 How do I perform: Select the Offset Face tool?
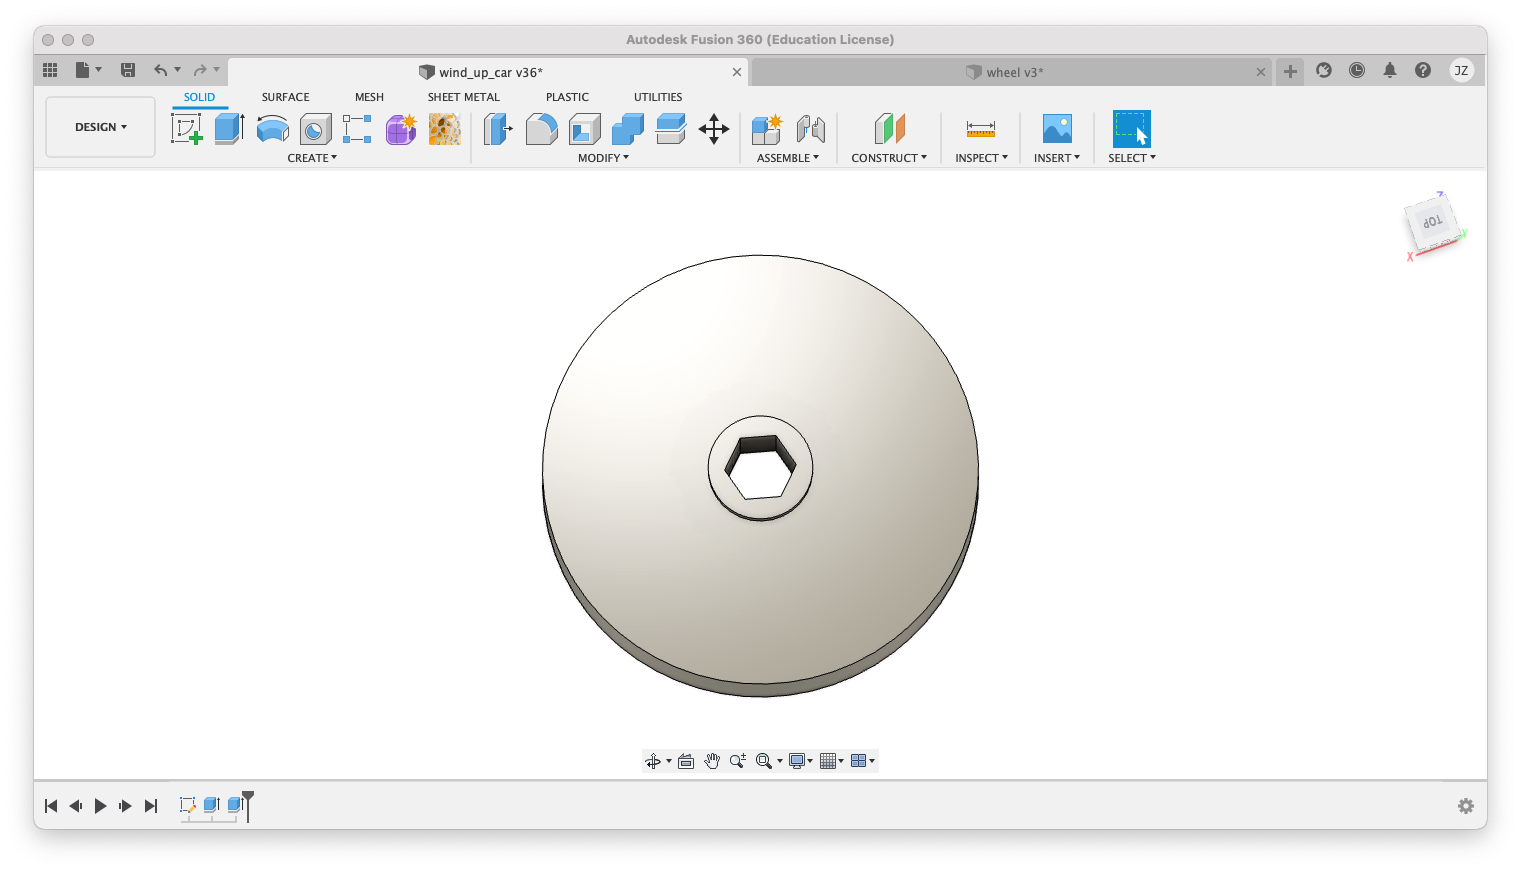pyautogui.click(x=671, y=129)
